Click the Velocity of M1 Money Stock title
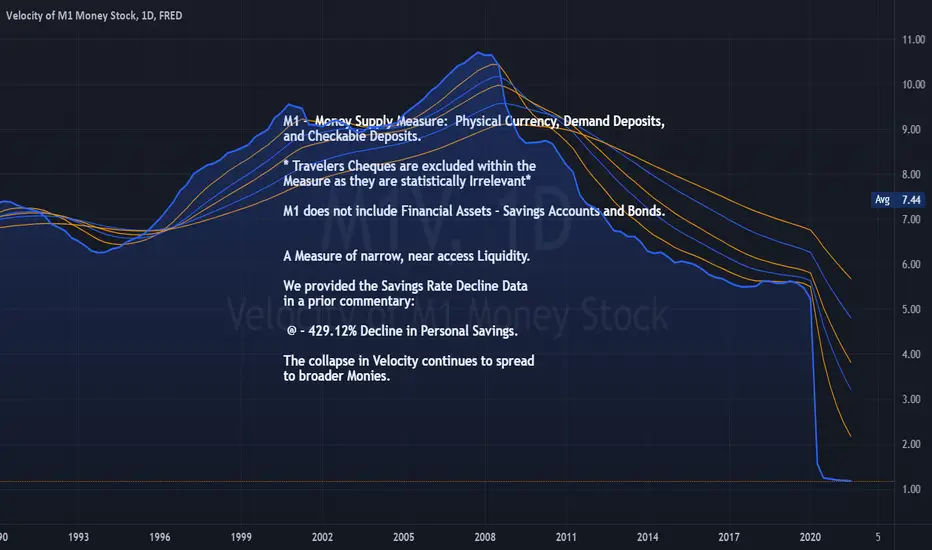 [94, 15]
